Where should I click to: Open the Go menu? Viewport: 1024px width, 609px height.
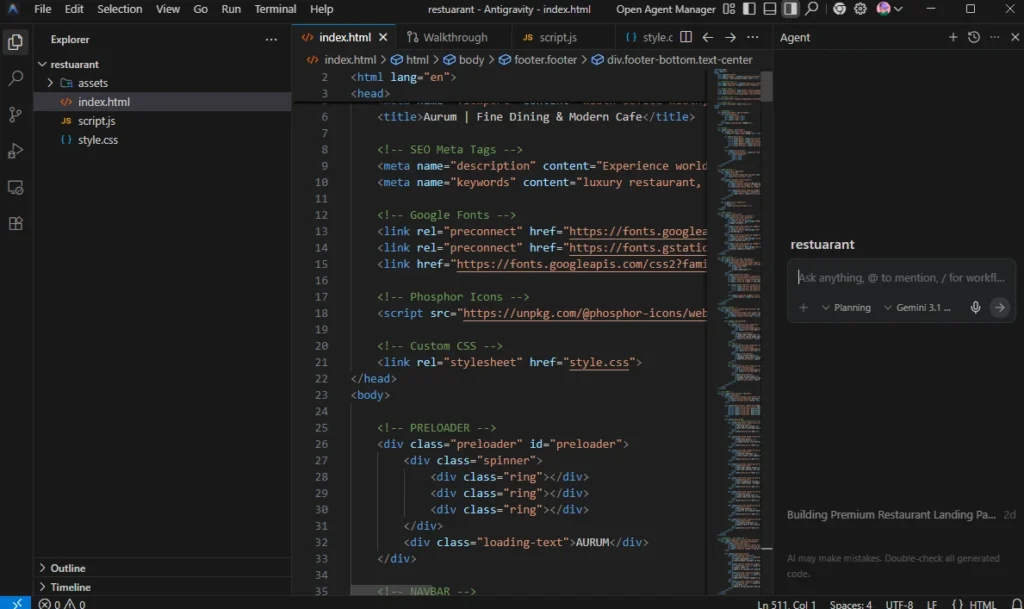[200, 9]
